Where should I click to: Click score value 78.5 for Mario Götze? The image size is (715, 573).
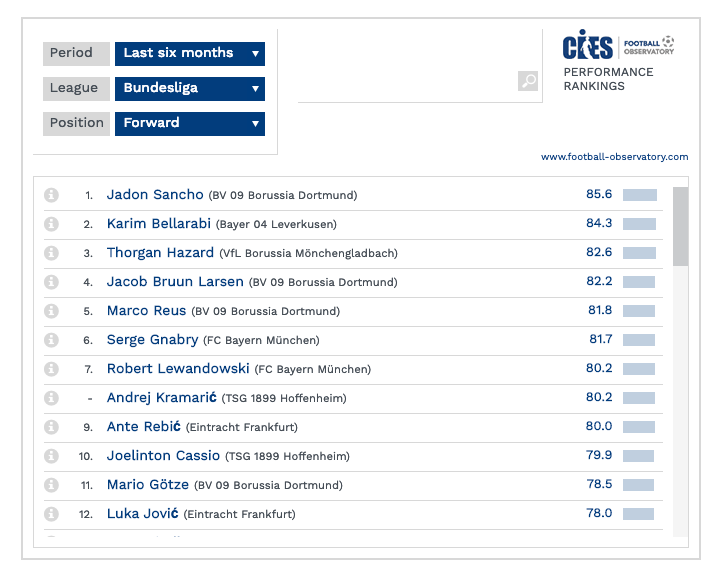click(600, 484)
